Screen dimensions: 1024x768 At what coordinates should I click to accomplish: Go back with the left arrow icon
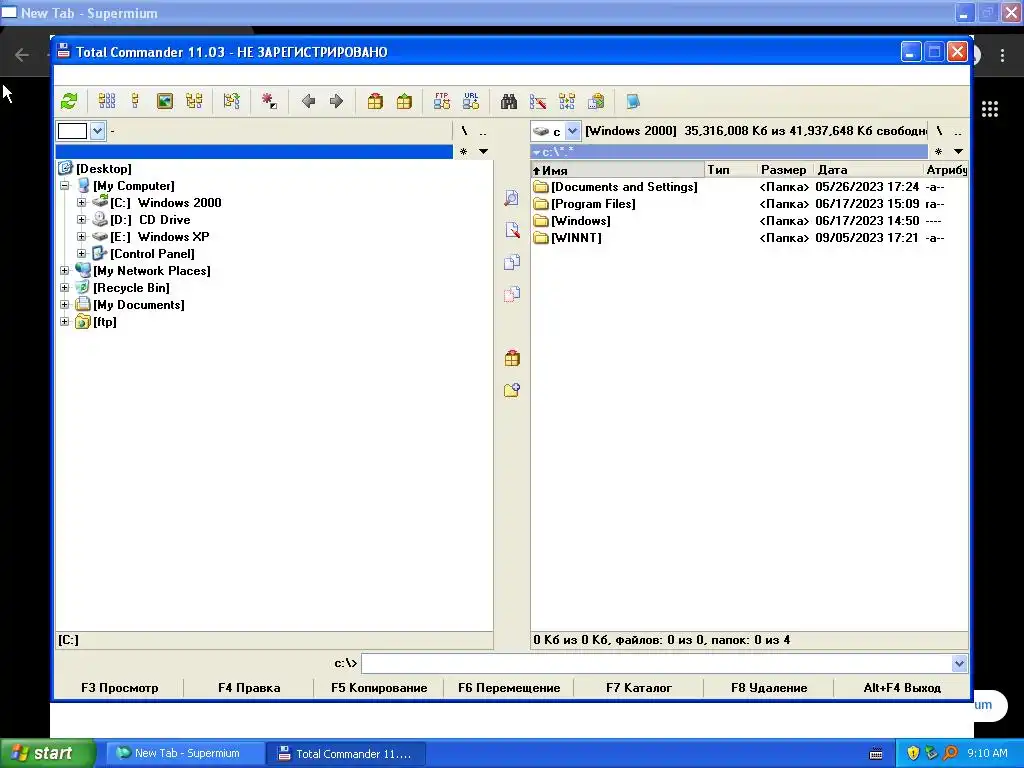[x=308, y=101]
